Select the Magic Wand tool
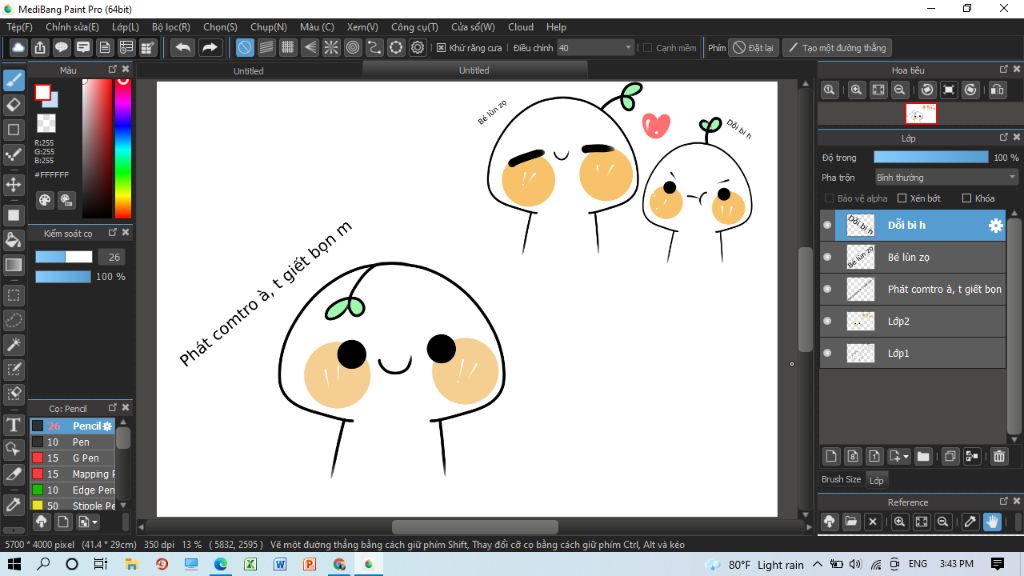Image resolution: width=1024 pixels, height=576 pixels. point(14,345)
